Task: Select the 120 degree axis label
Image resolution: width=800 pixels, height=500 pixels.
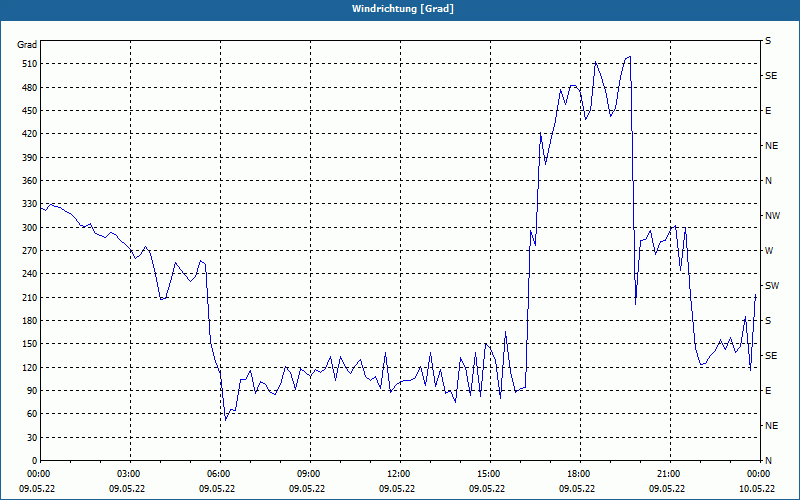Action: 29,367
